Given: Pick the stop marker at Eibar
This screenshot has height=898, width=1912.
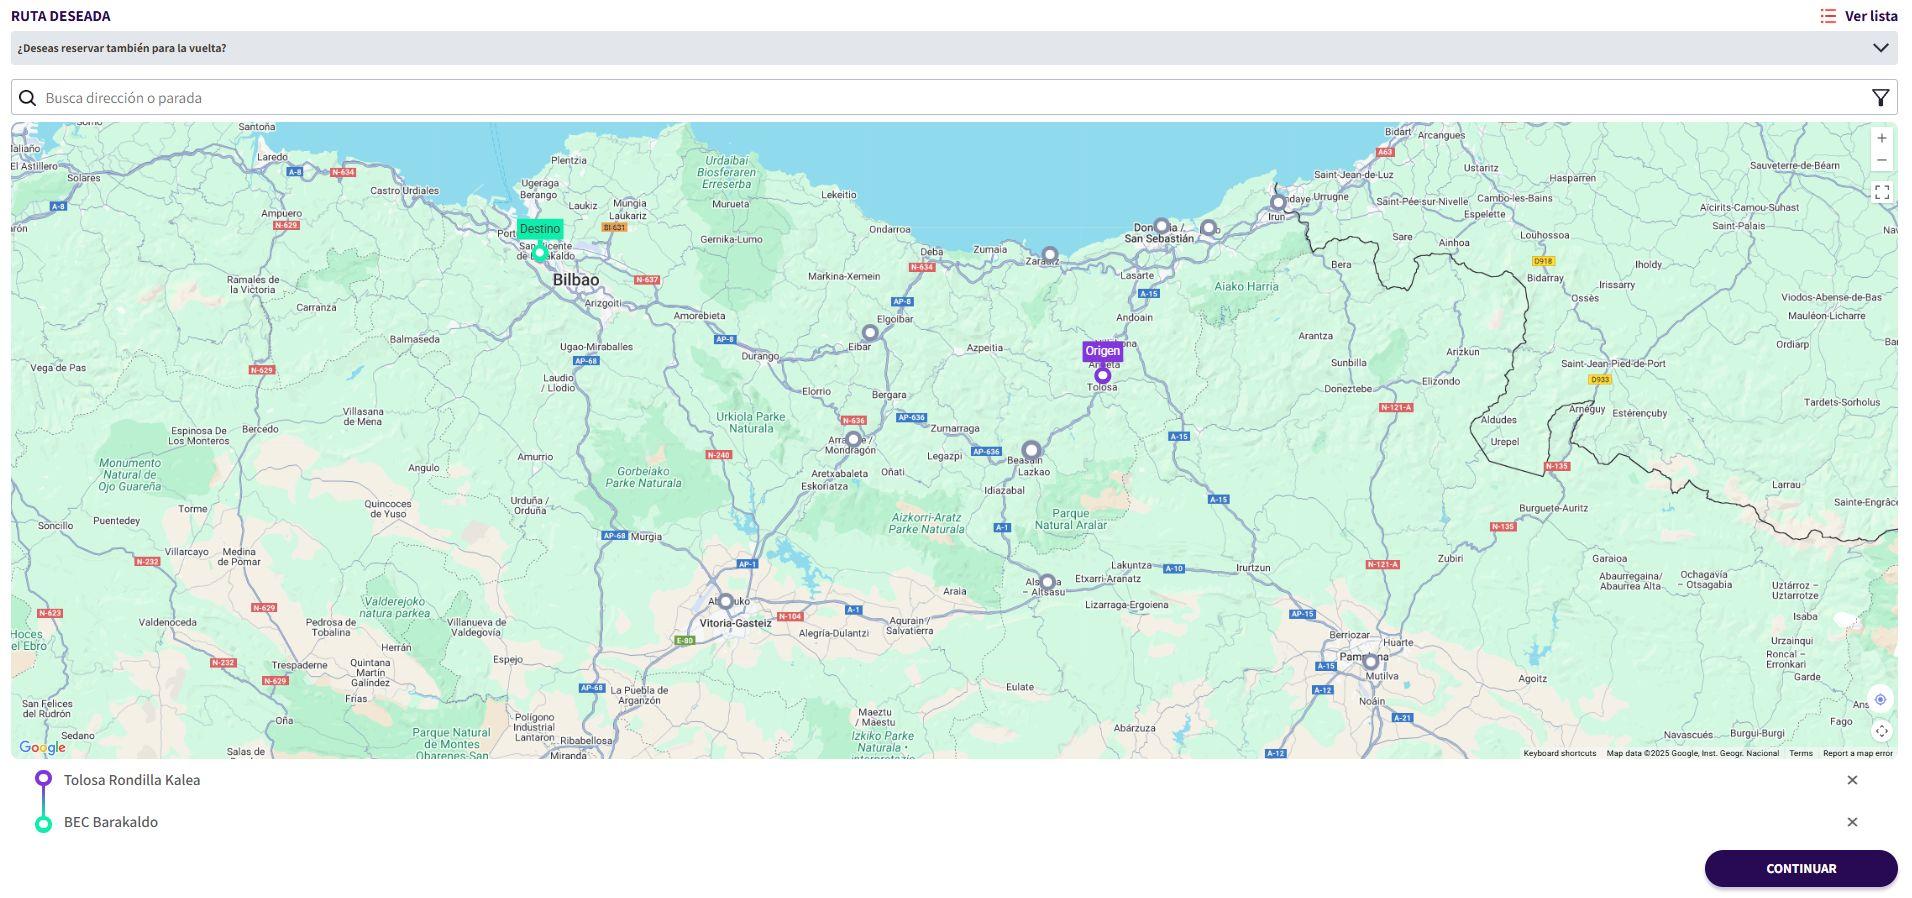Looking at the screenshot, I should 870,333.
